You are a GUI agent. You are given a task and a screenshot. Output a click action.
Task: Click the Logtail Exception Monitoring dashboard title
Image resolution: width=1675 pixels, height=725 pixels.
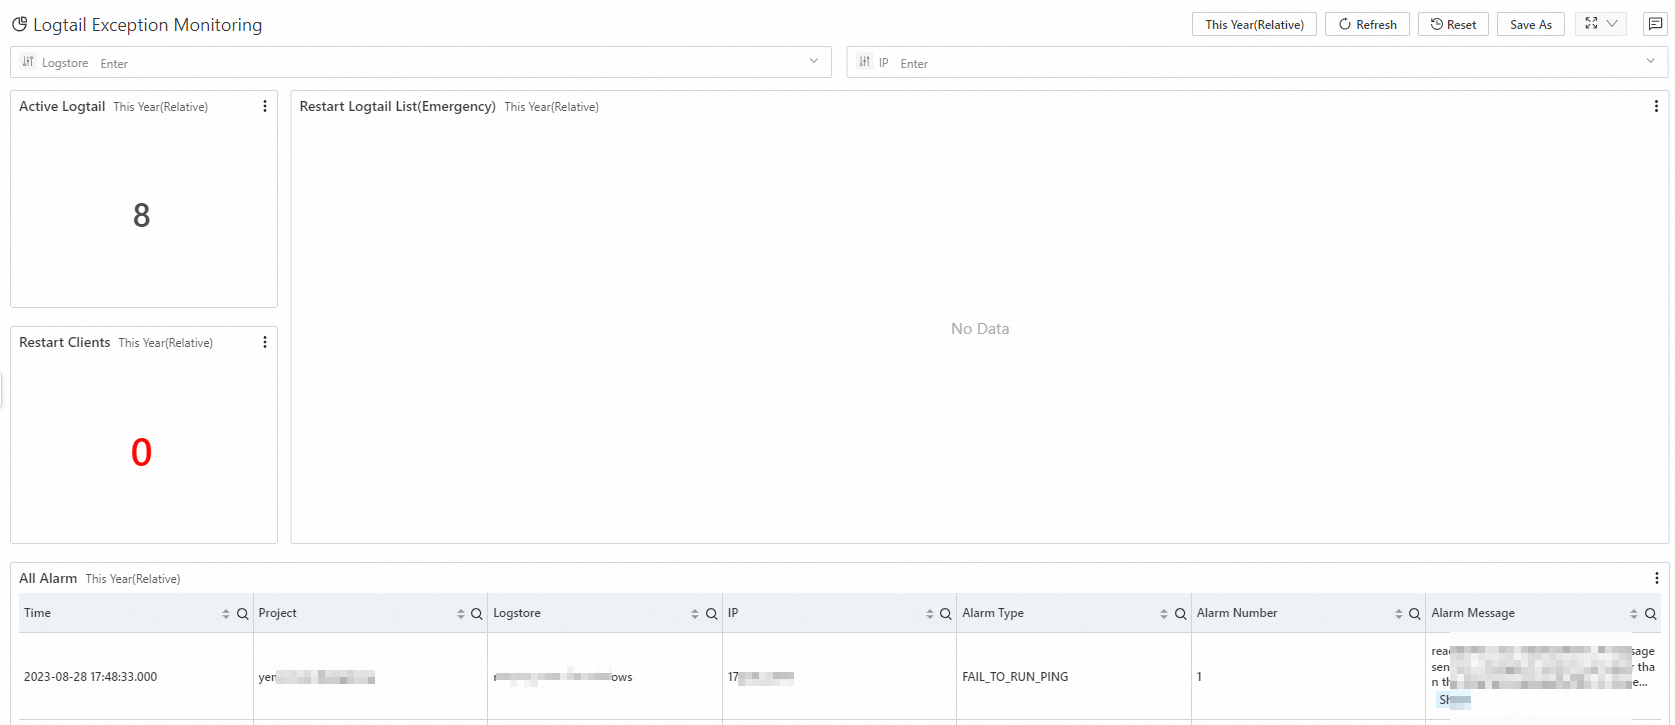tap(148, 25)
